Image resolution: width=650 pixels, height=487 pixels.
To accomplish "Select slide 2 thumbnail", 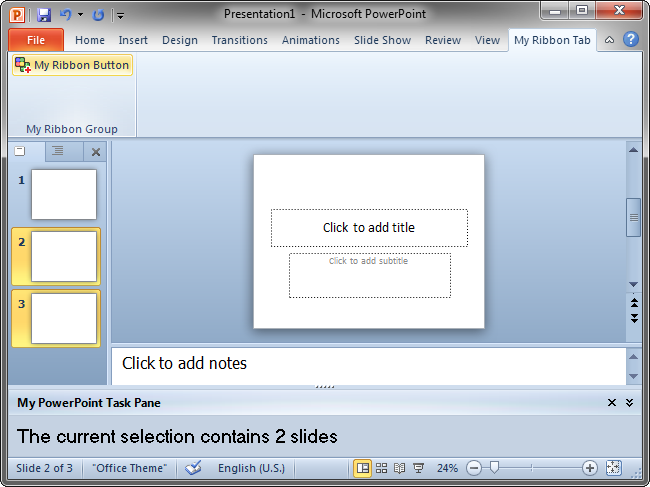I will [x=64, y=256].
